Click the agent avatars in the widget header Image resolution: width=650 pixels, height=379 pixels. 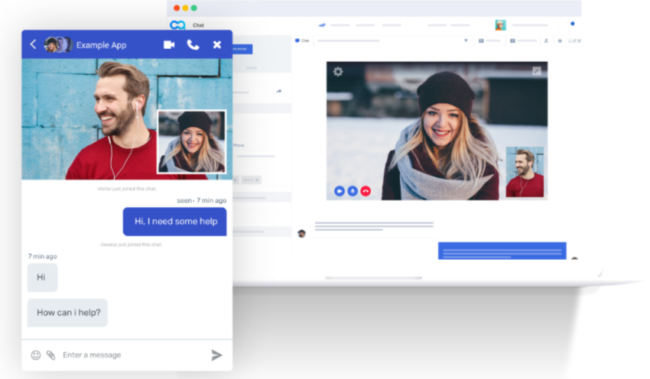58,44
